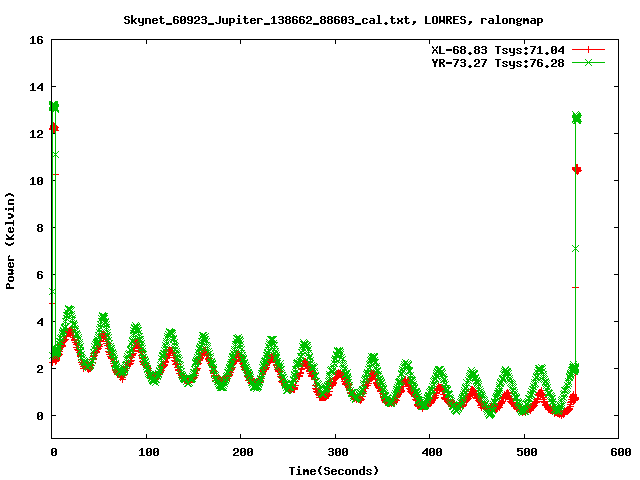The width and height of the screenshot is (640, 480).
Task: Click the x-axis tick label 400
Action: (432, 452)
